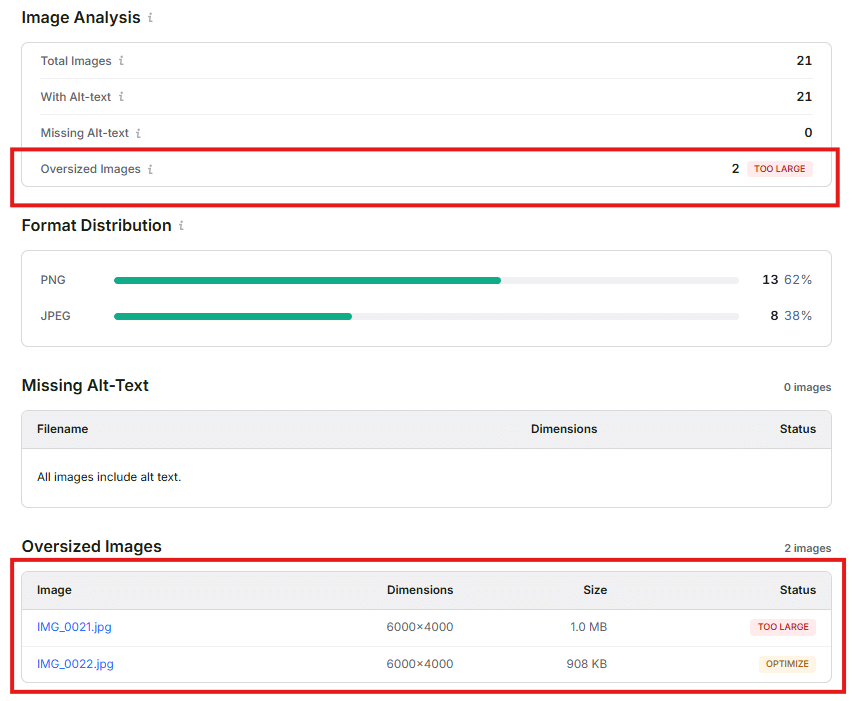Click the '0 images' count beside Missing Alt-Text
The width and height of the screenshot is (852, 701).
coord(807,387)
